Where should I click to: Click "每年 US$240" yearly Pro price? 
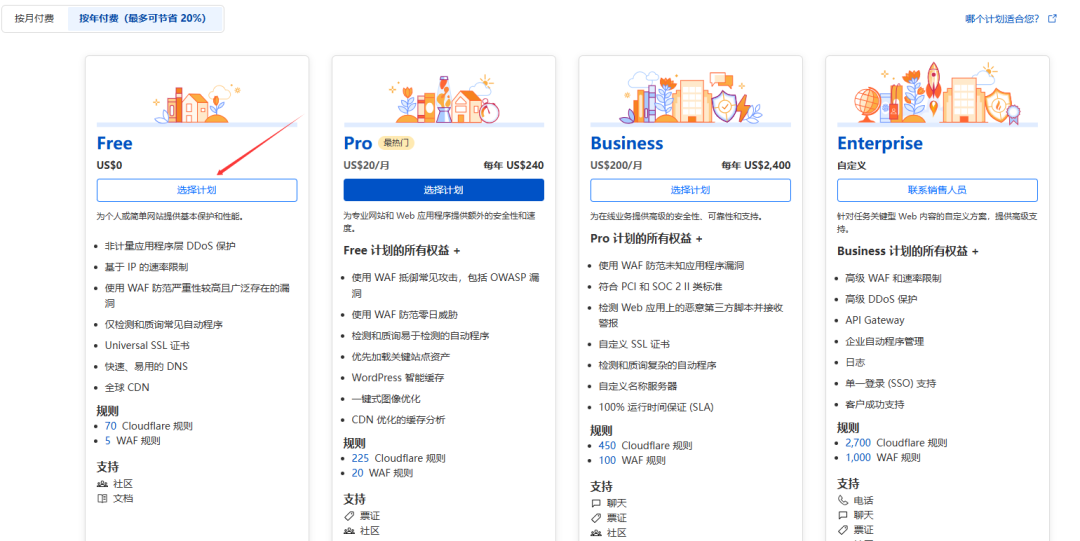[x=514, y=165]
